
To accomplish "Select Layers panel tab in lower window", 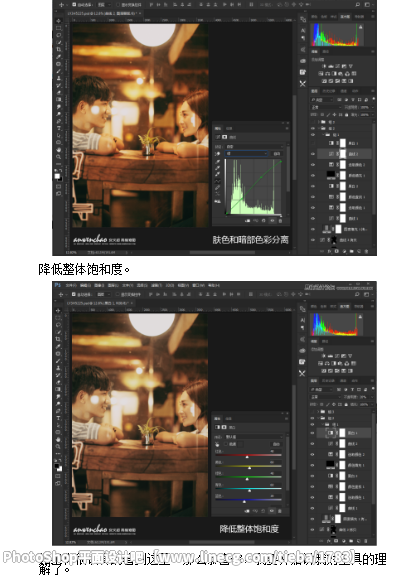I will click(x=314, y=381).
